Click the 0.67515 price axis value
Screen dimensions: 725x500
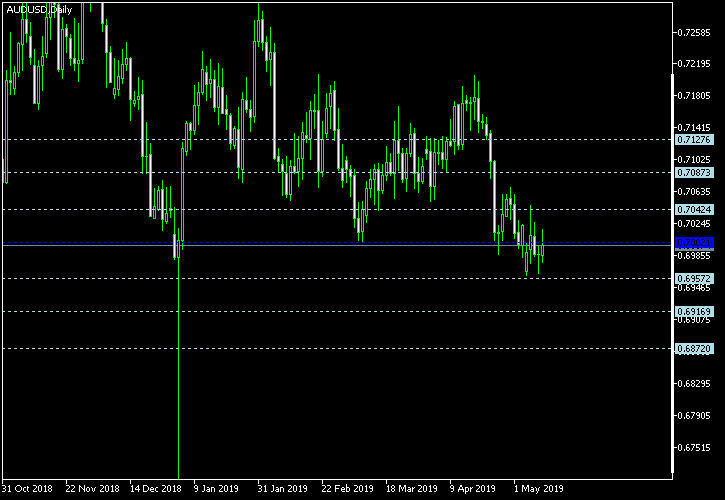tap(694, 448)
